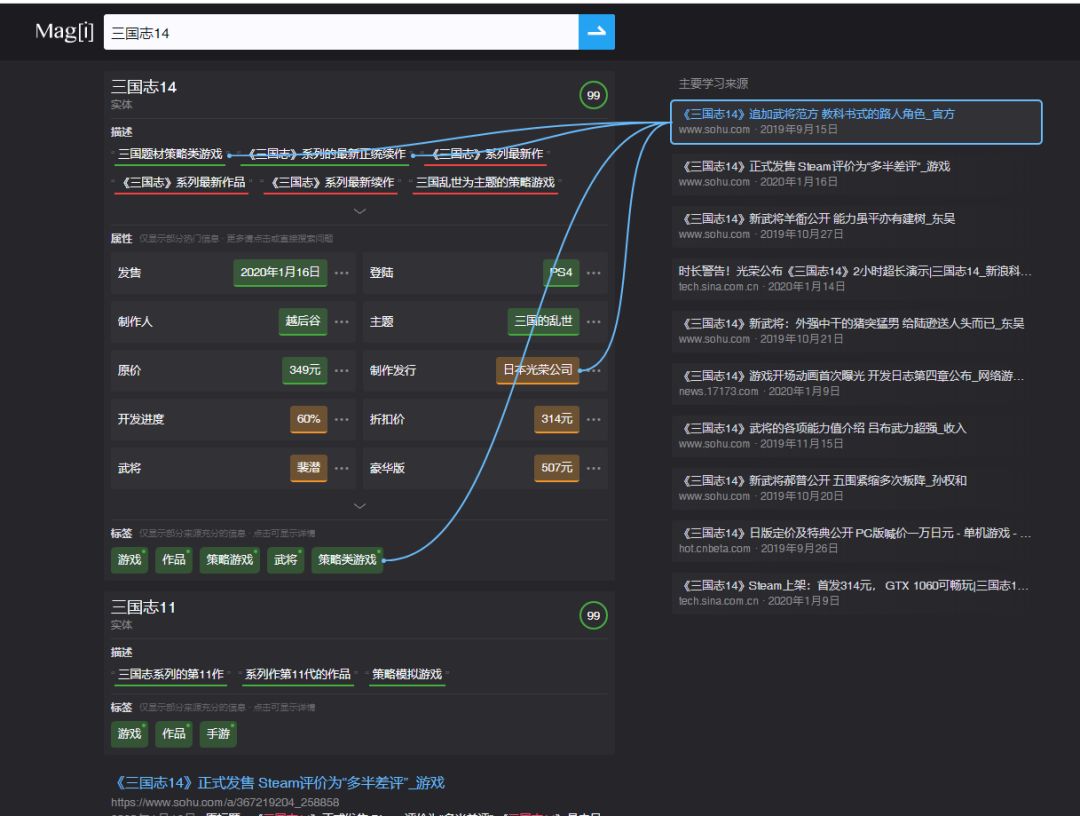Click the 60% development progress value
The image size is (1080, 816).
click(x=309, y=419)
